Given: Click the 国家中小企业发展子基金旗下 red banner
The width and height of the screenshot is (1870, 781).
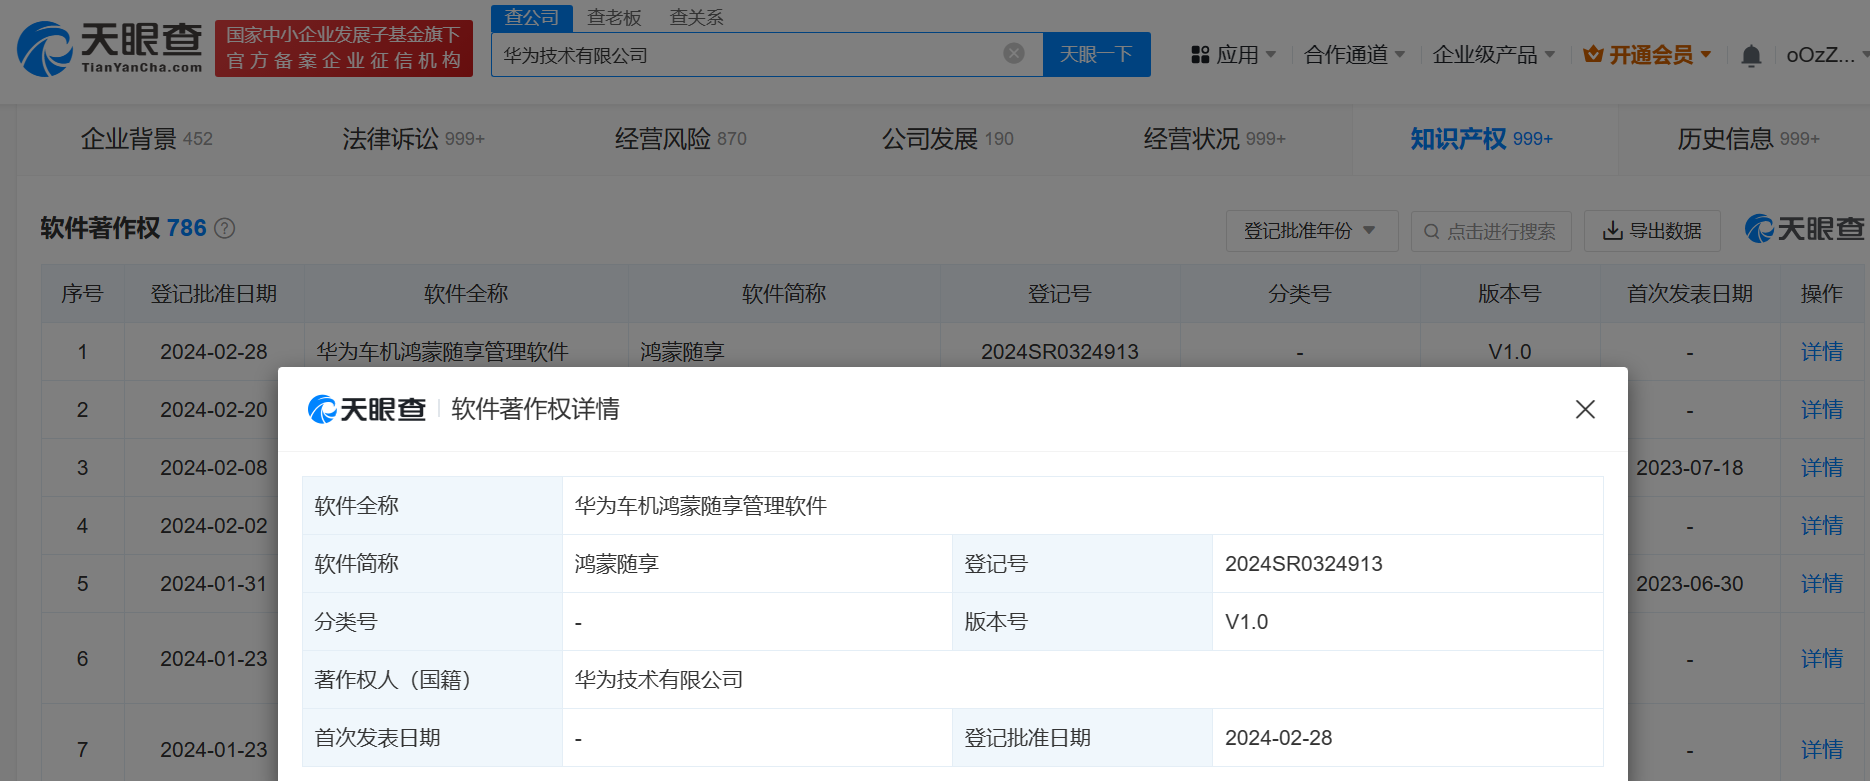Looking at the screenshot, I should tap(344, 48).
